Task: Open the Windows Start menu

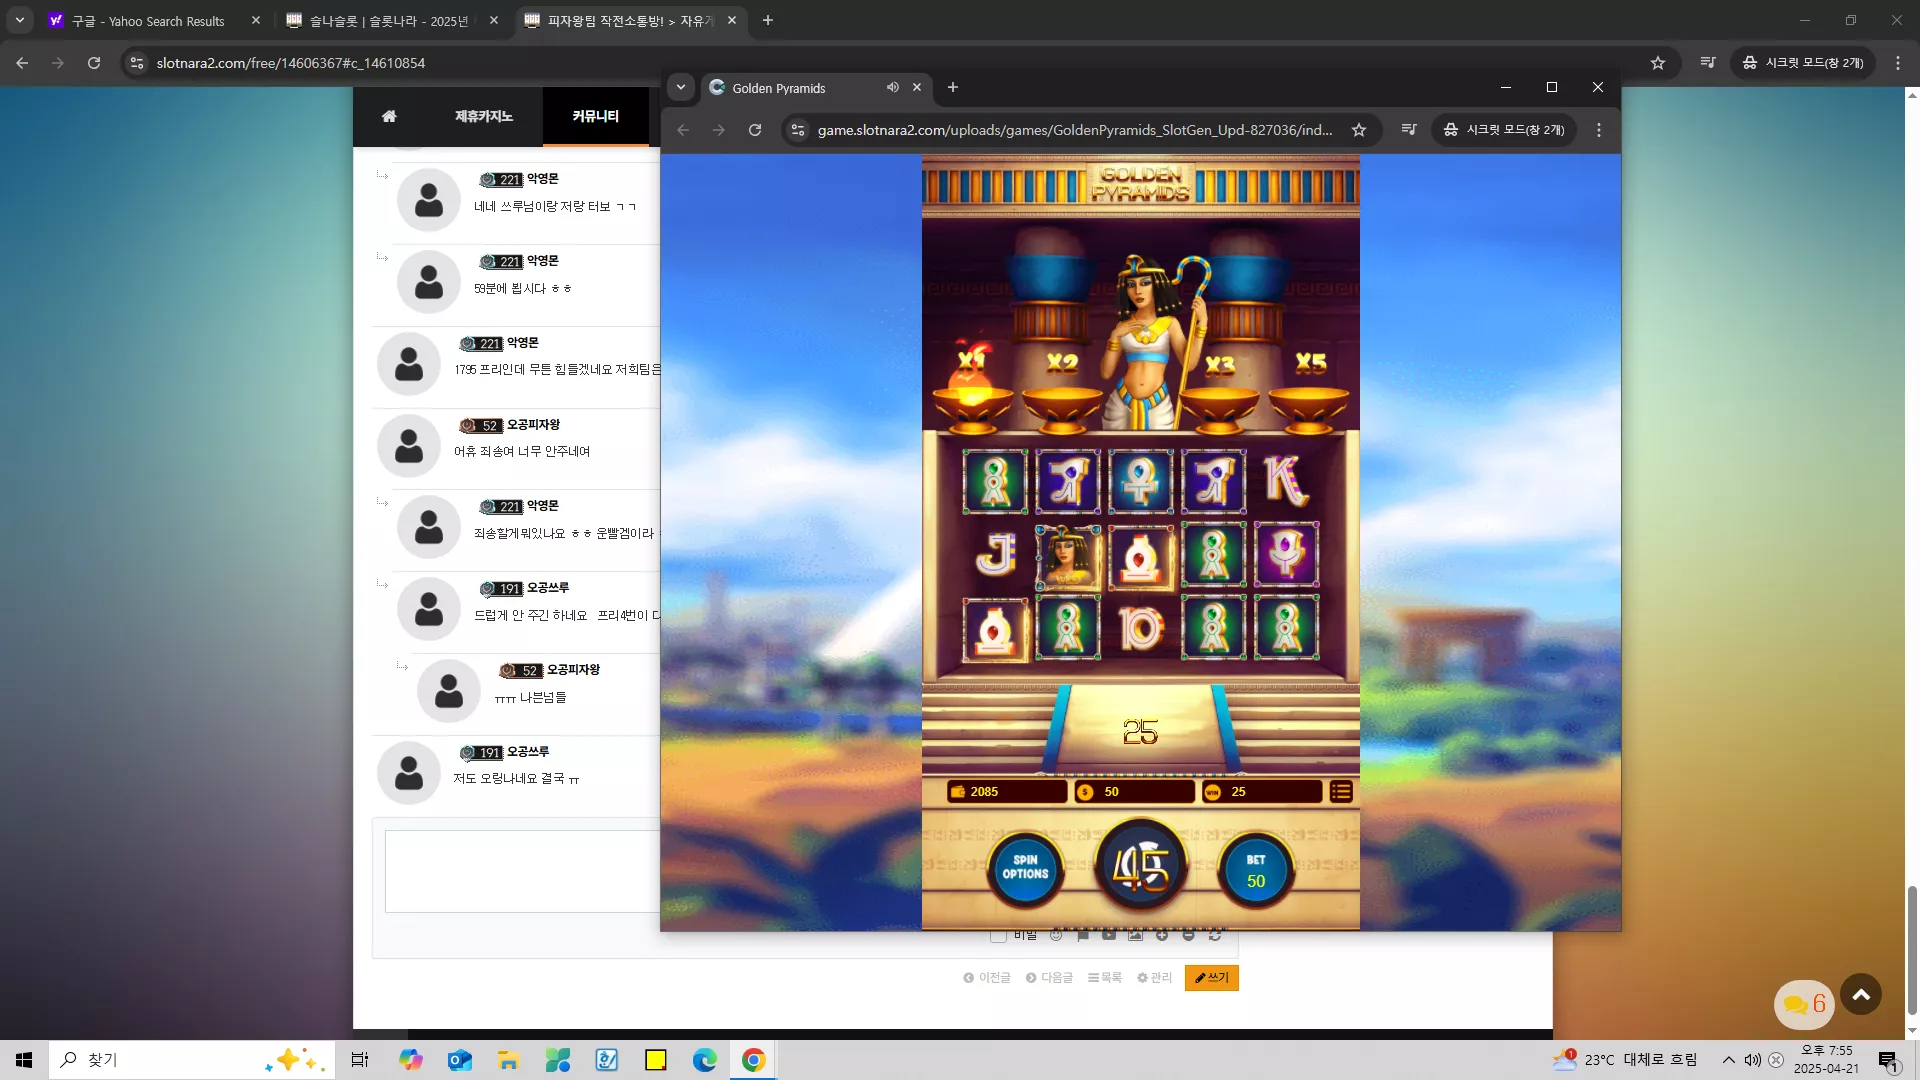Action: pyautogui.click(x=24, y=1060)
